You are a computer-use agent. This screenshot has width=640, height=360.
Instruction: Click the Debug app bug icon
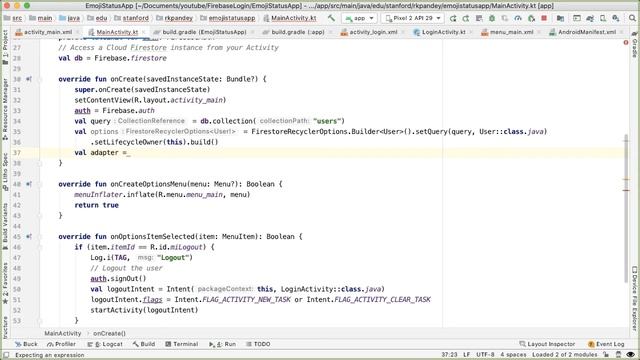(492, 18)
